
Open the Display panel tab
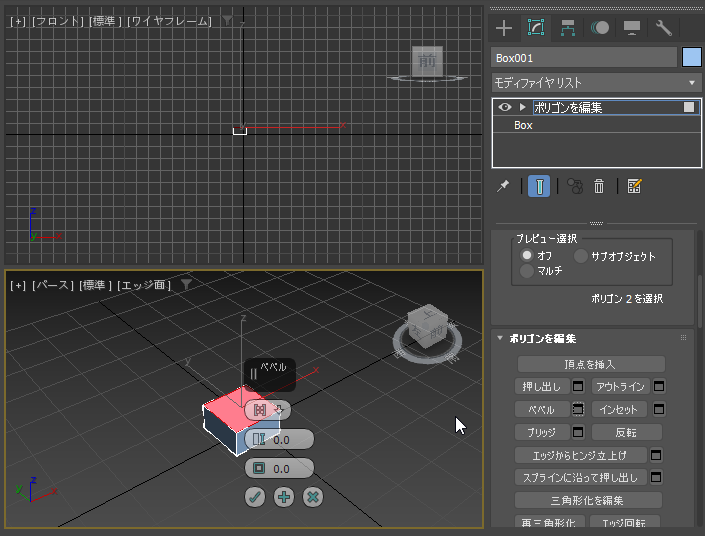(x=632, y=28)
